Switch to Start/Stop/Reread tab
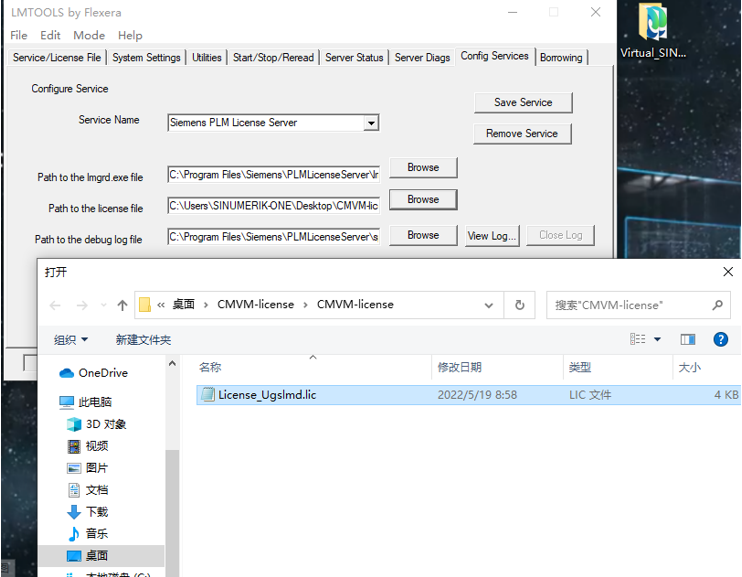The image size is (742, 577). (x=274, y=58)
